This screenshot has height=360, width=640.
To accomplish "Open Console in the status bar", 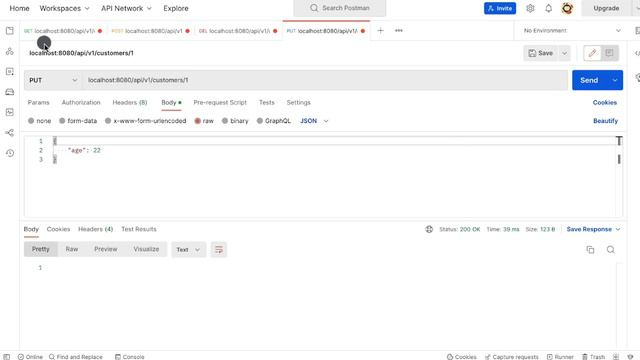I will point(129,357).
